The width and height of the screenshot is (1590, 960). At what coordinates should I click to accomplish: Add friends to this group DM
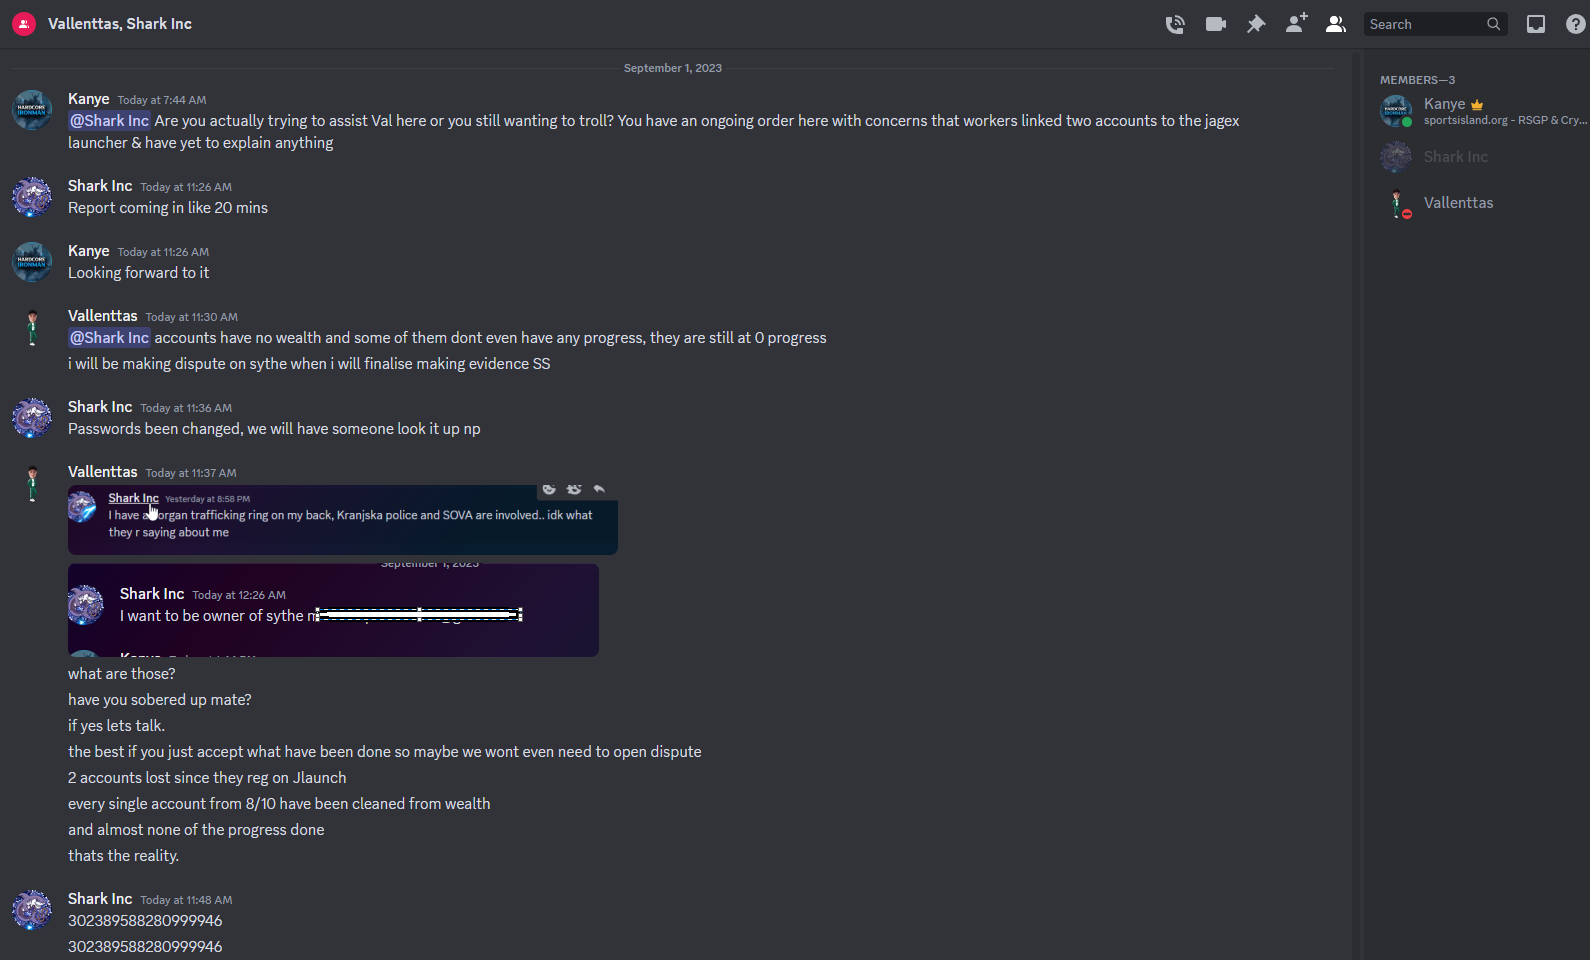pyautogui.click(x=1296, y=23)
